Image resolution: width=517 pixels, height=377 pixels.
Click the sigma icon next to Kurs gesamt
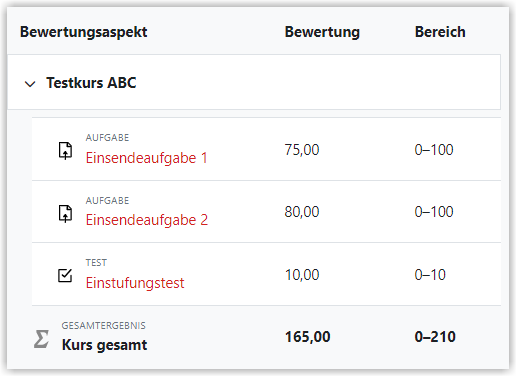pos(42,339)
